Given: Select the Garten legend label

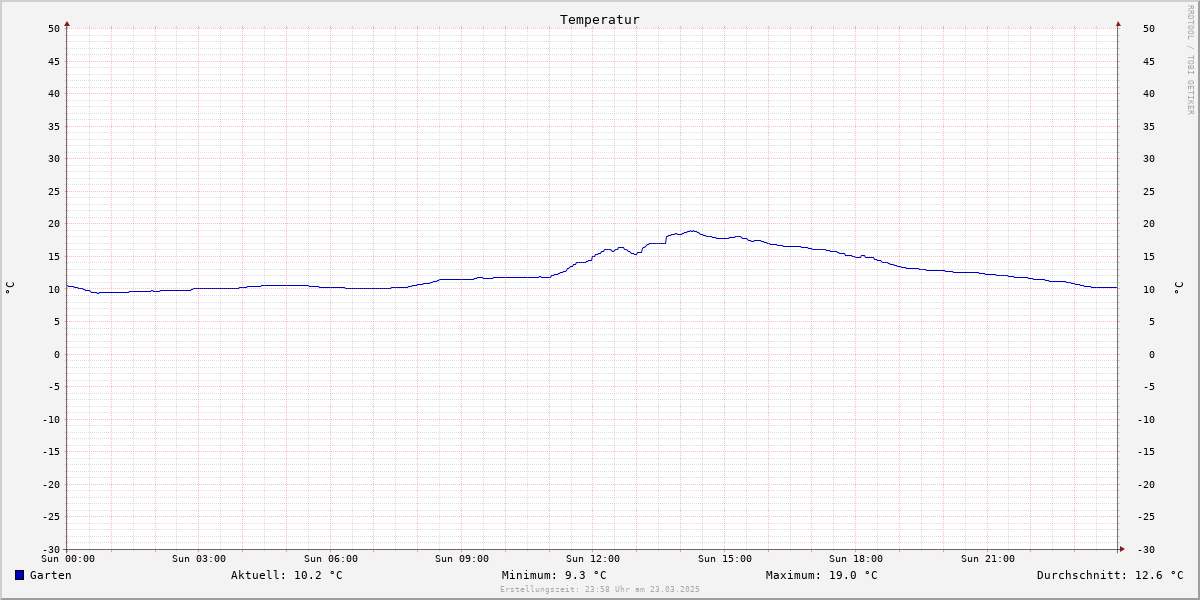Looking at the screenshot, I should click(50, 575).
